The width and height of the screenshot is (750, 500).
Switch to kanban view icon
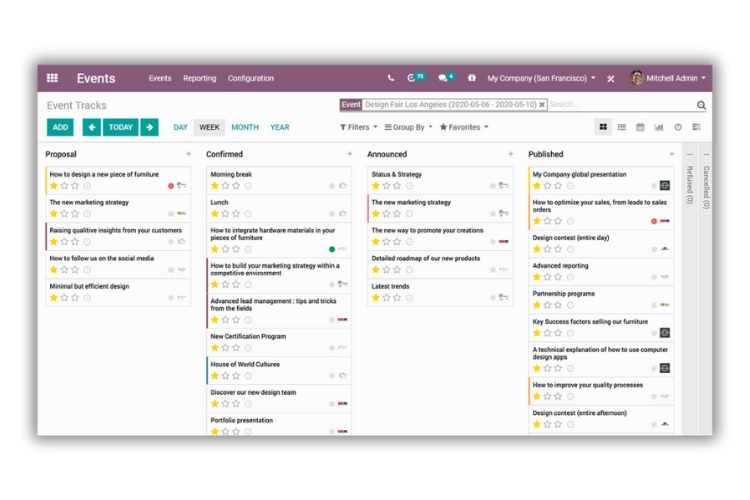pyautogui.click(x=603, y=127)
